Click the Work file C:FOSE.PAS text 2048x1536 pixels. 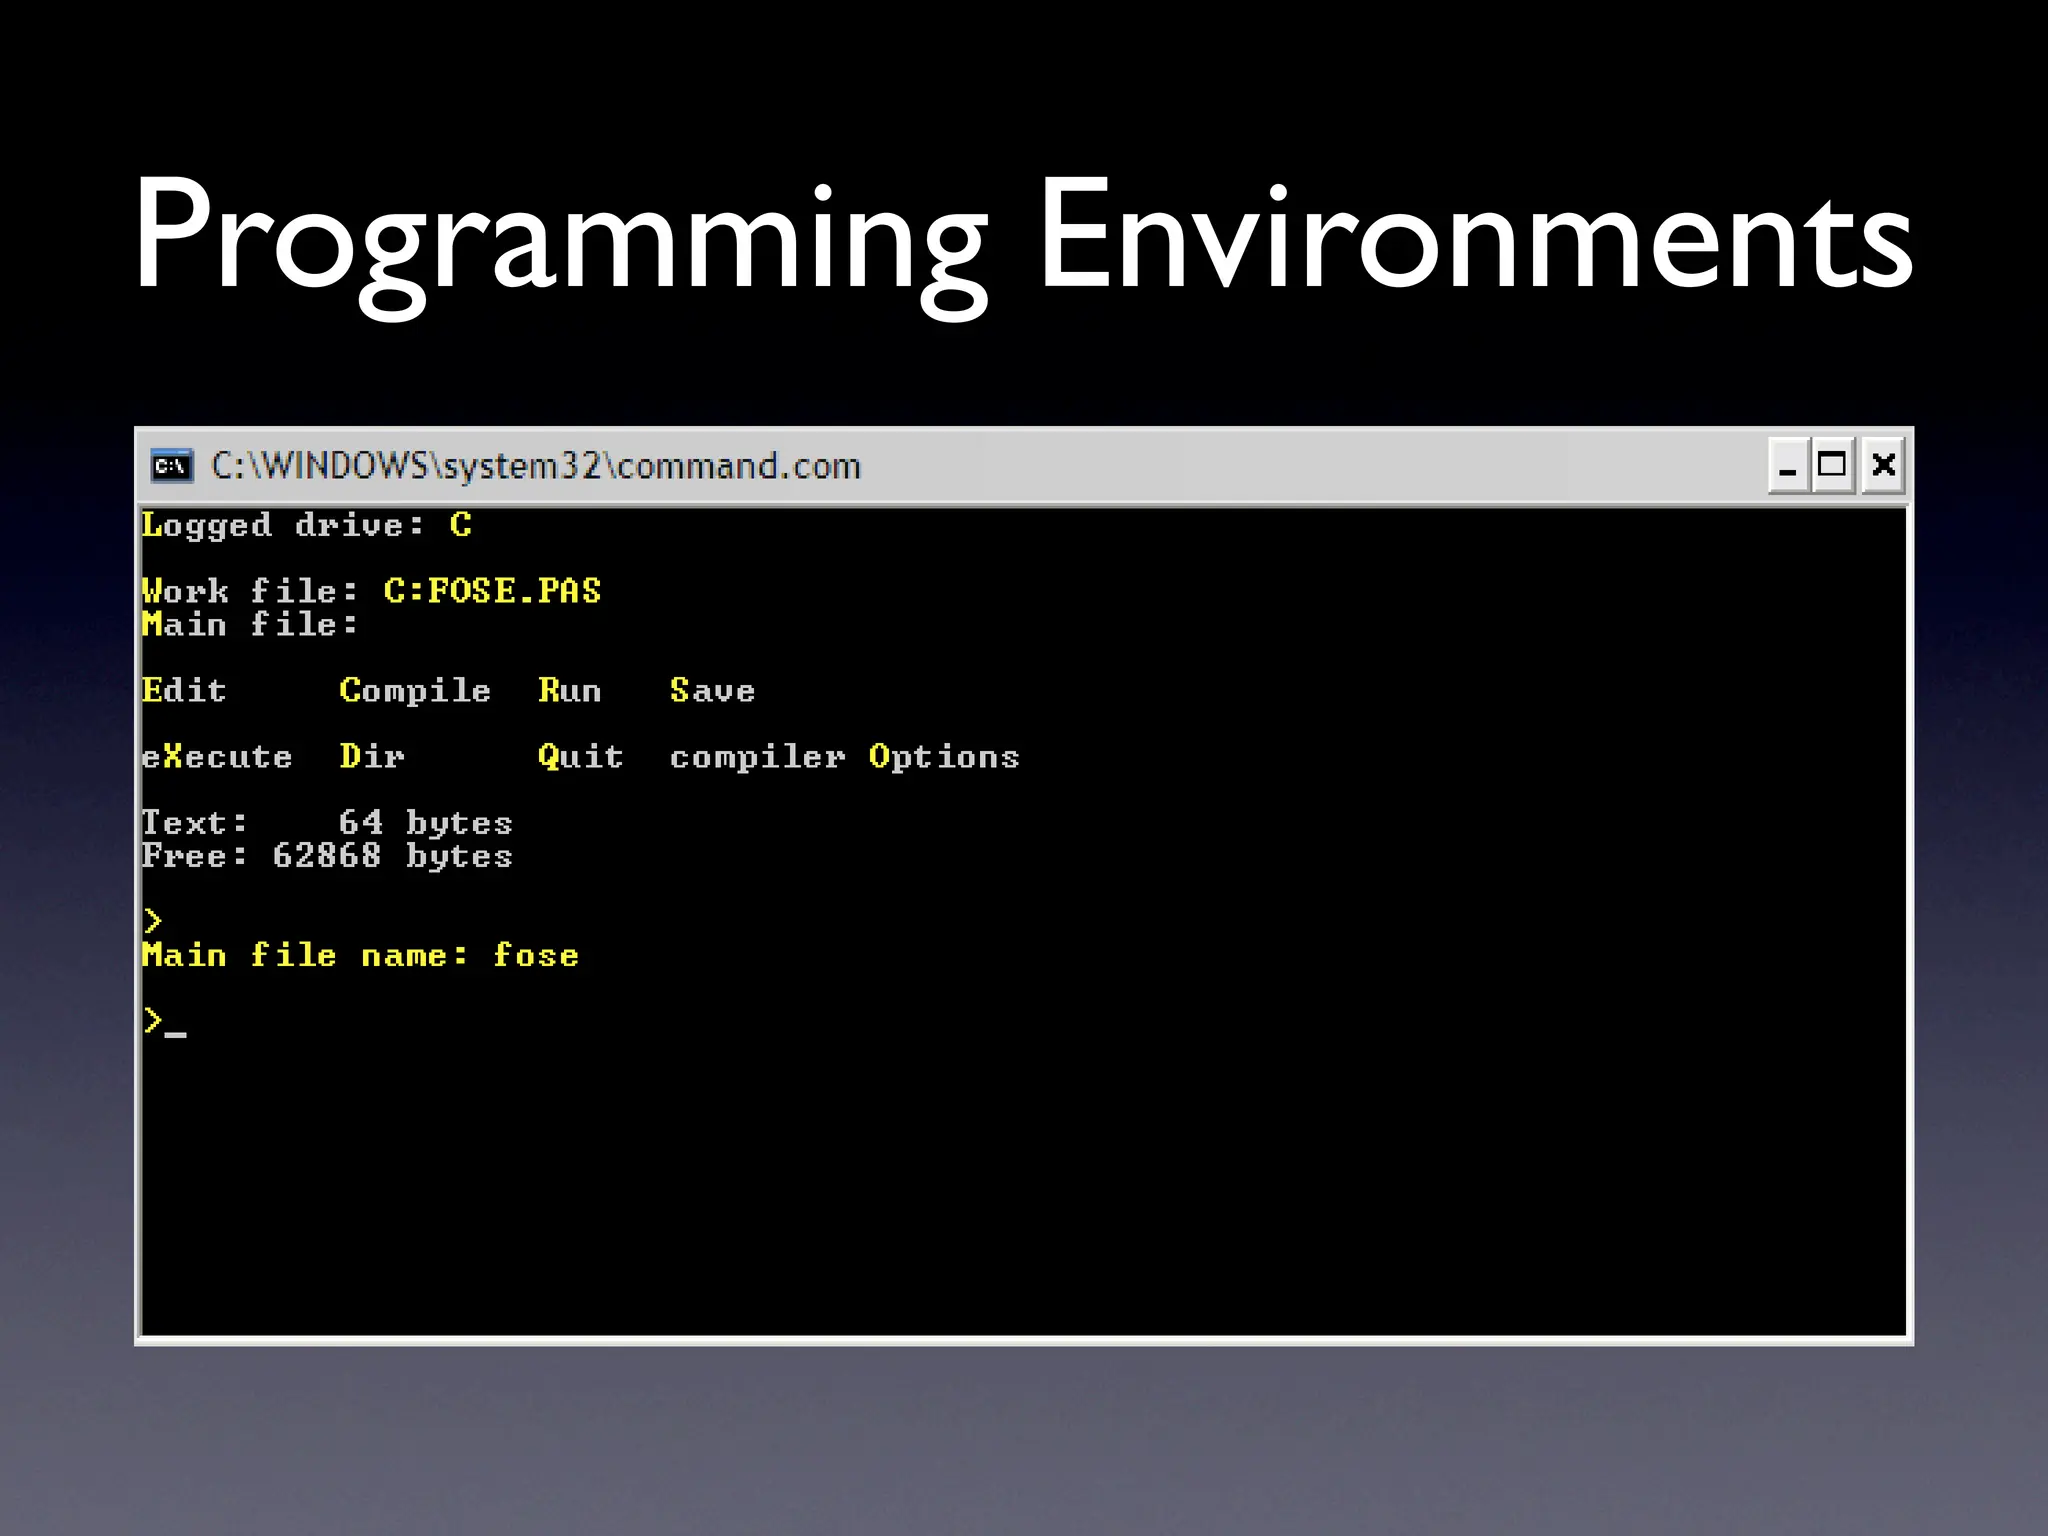(x=371, y=591)
